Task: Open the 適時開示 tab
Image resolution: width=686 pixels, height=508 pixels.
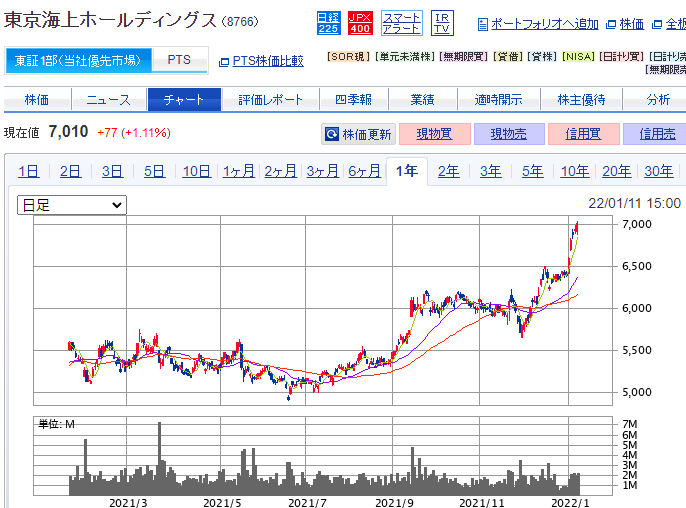Action: click(x=499, y=100)
